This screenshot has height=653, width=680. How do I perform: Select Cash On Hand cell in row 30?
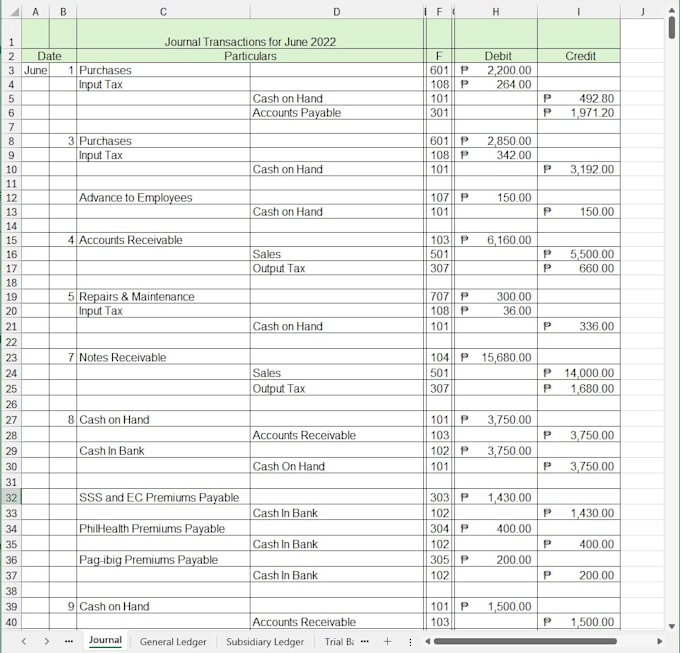[x=337, y=467]
